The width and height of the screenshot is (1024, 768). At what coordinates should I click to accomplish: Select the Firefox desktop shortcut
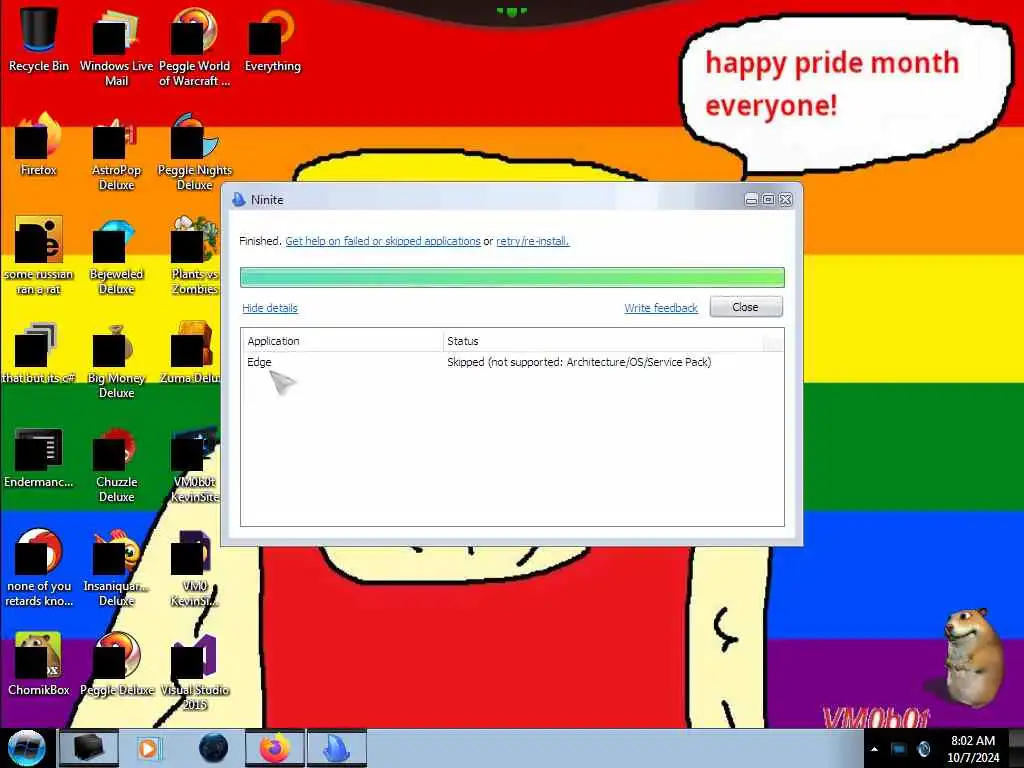[x=39, y=144]
